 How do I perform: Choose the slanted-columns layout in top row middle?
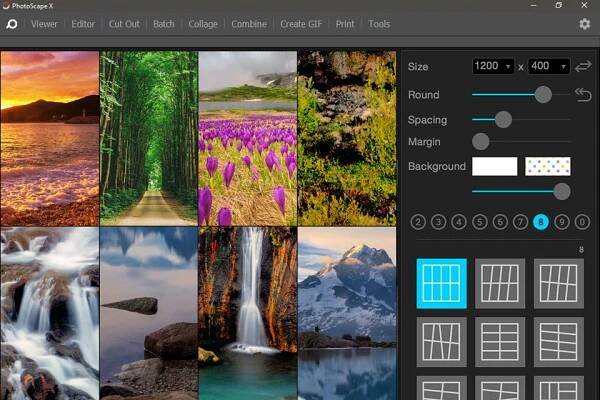[500, 283]
